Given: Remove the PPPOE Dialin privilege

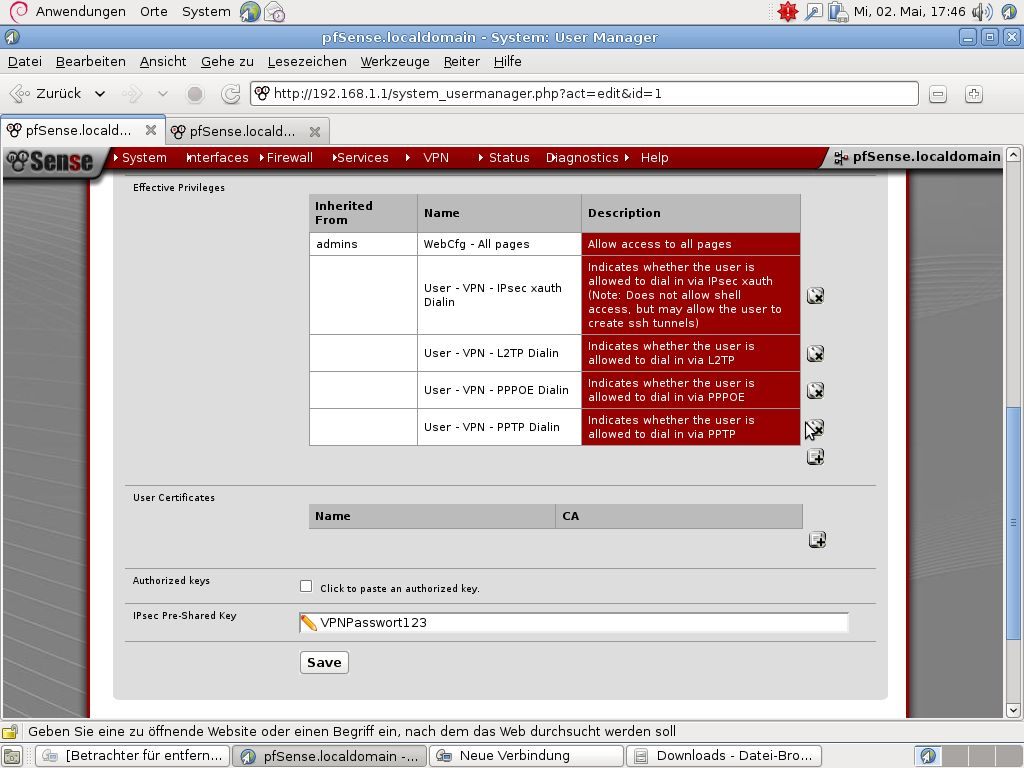Looking at the screenshot, I should (815, 391).
